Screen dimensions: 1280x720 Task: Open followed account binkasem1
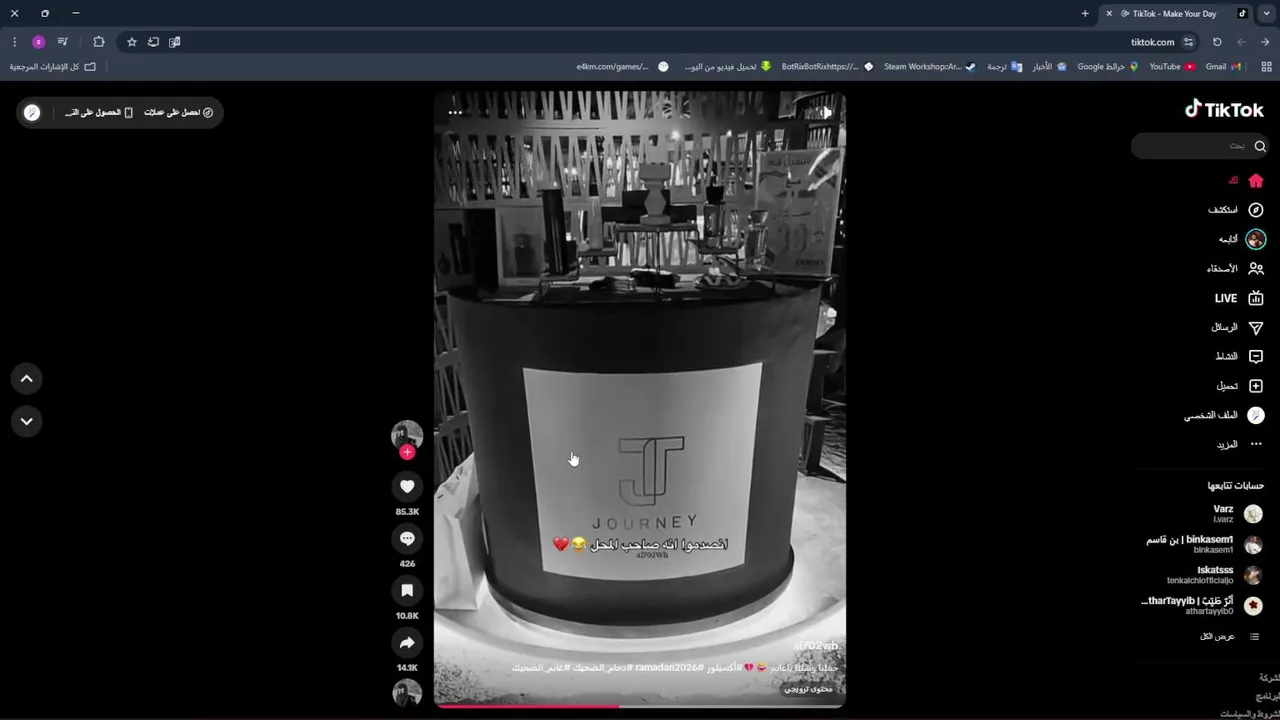tap(1204, 545)
